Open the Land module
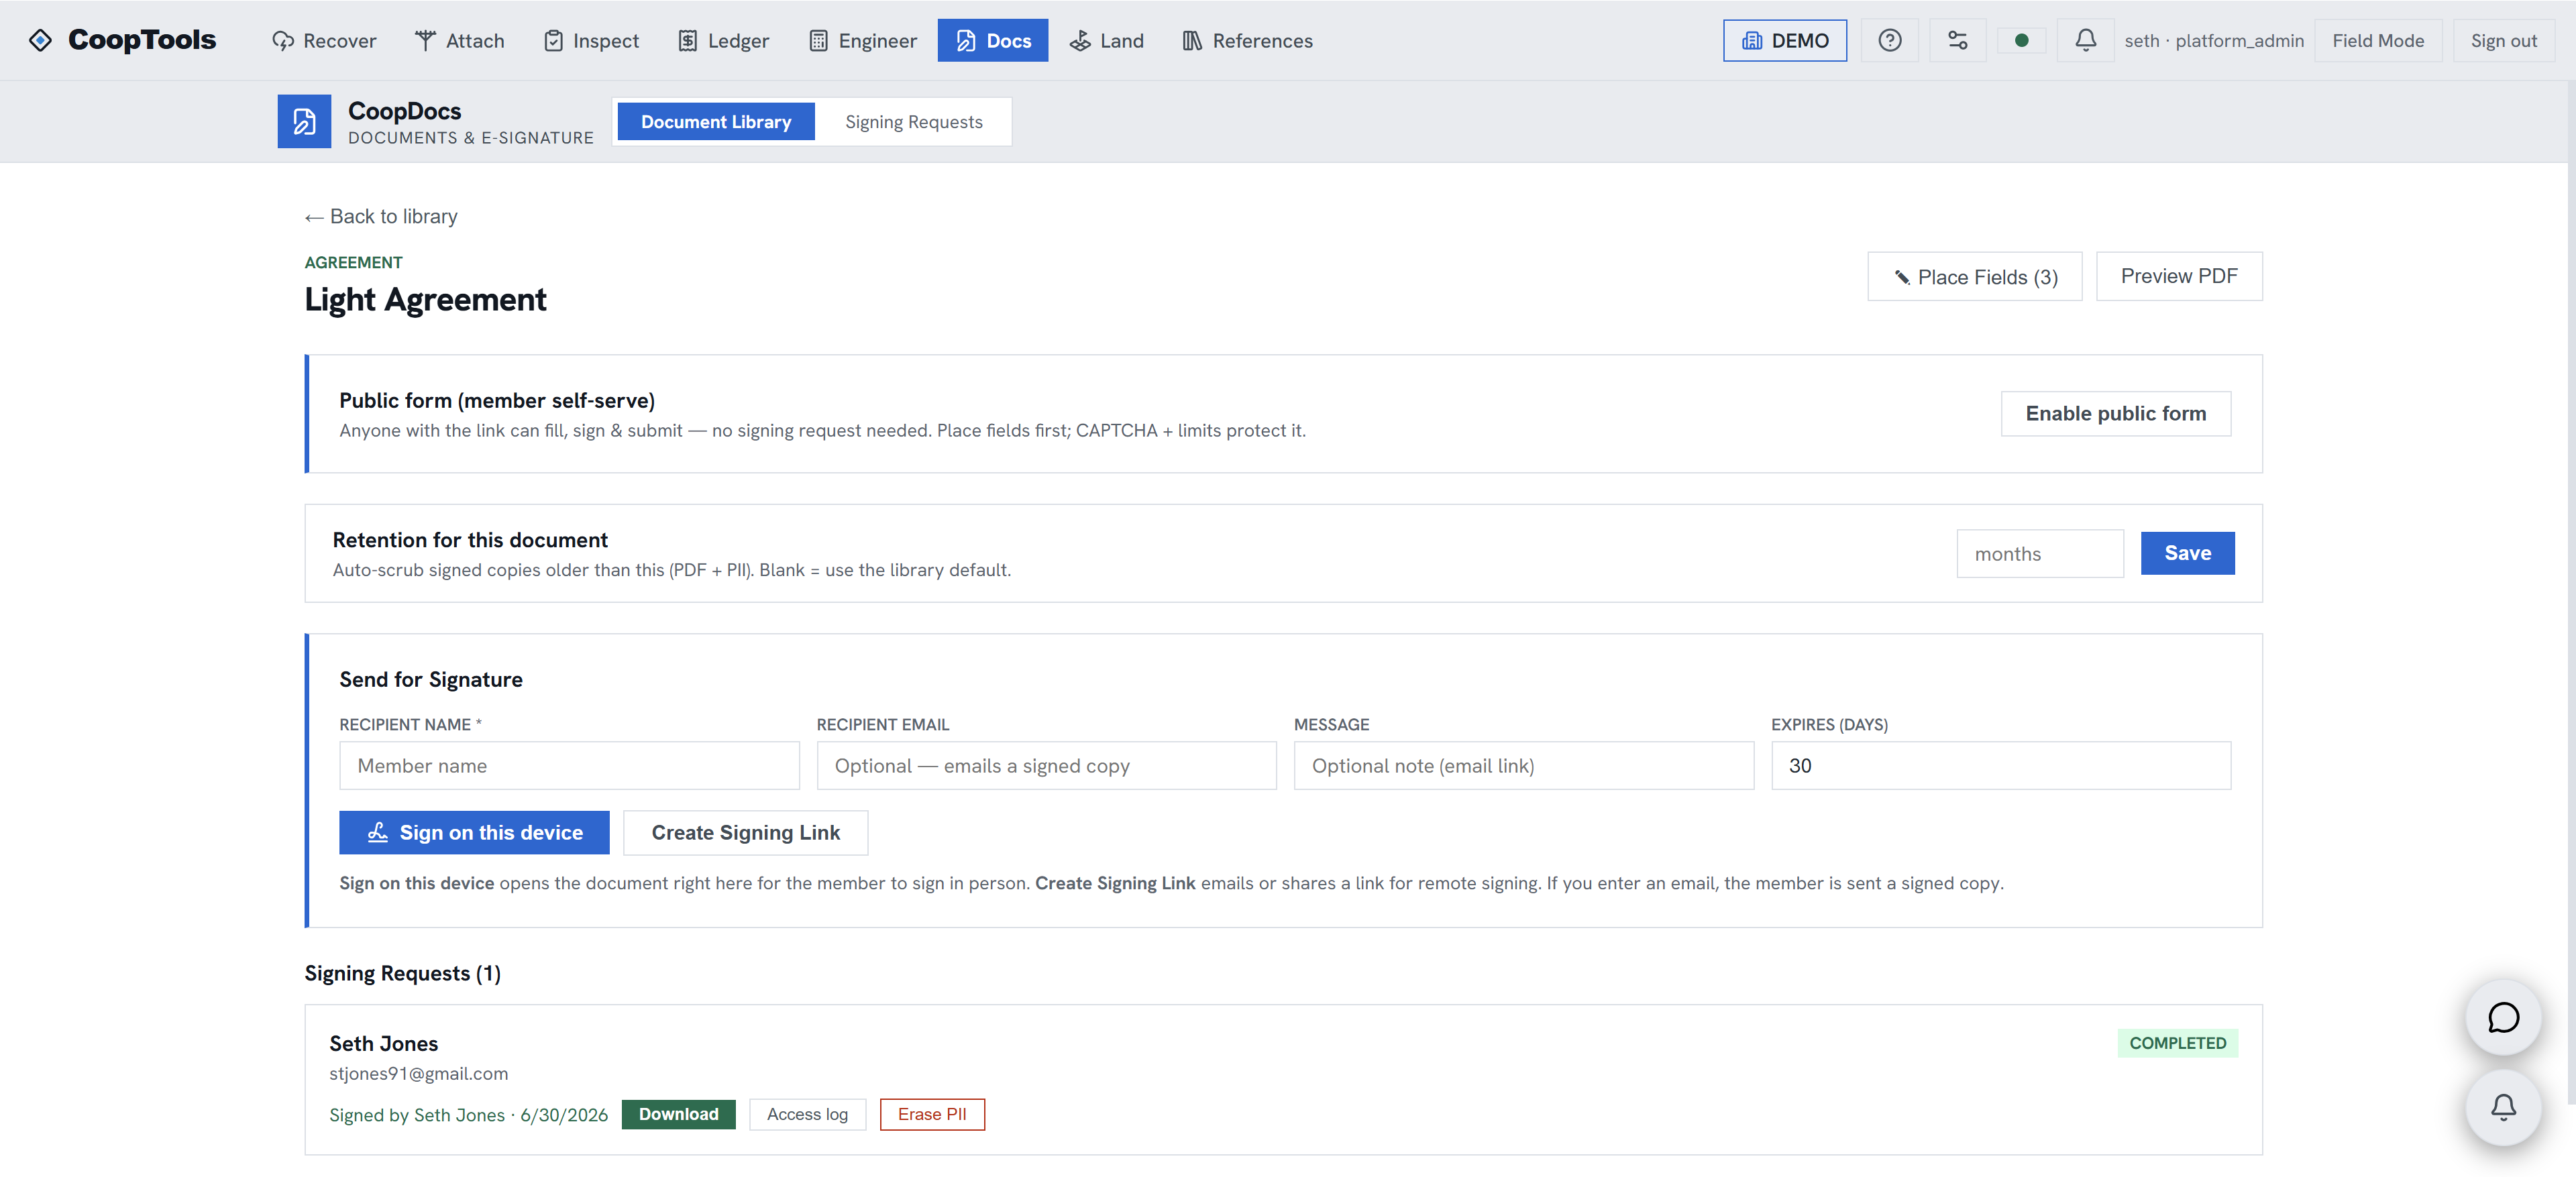Viewport: 2576px width, 1177px height. [x=1106, y=41]
